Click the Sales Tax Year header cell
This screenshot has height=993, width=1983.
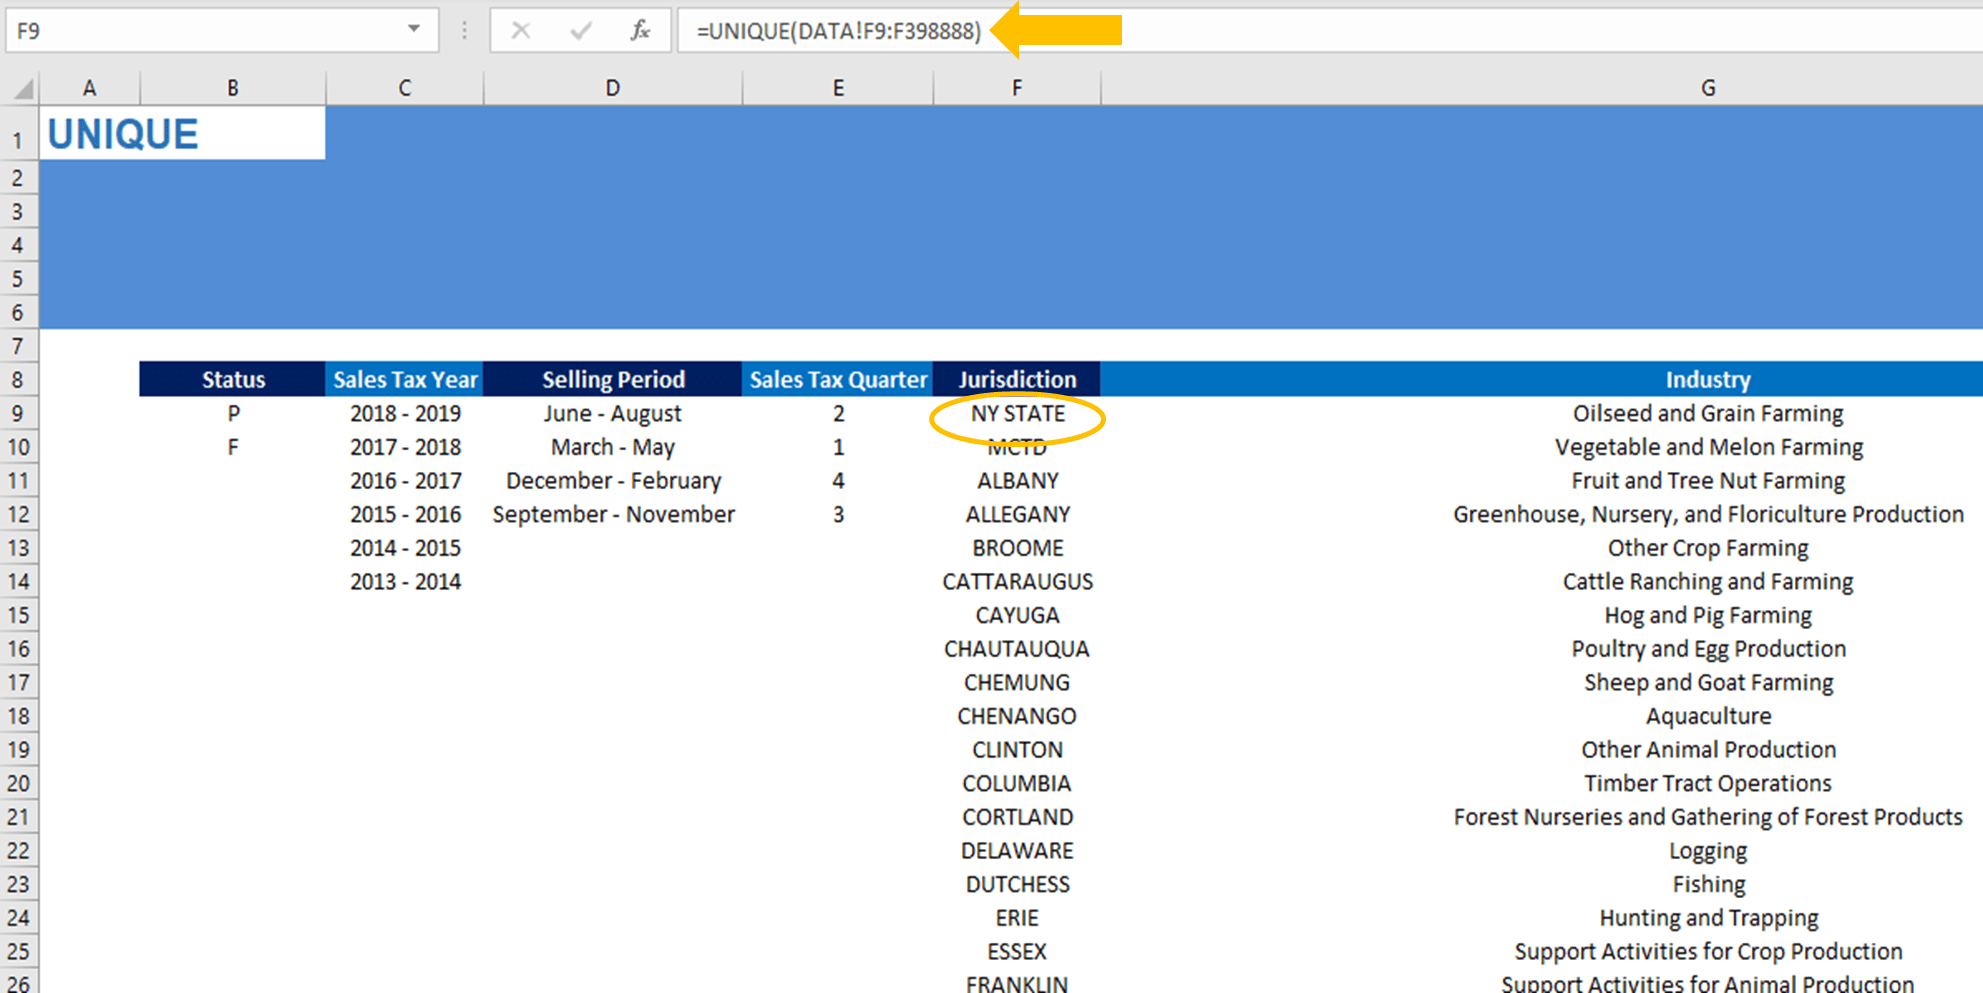point(404,379)
